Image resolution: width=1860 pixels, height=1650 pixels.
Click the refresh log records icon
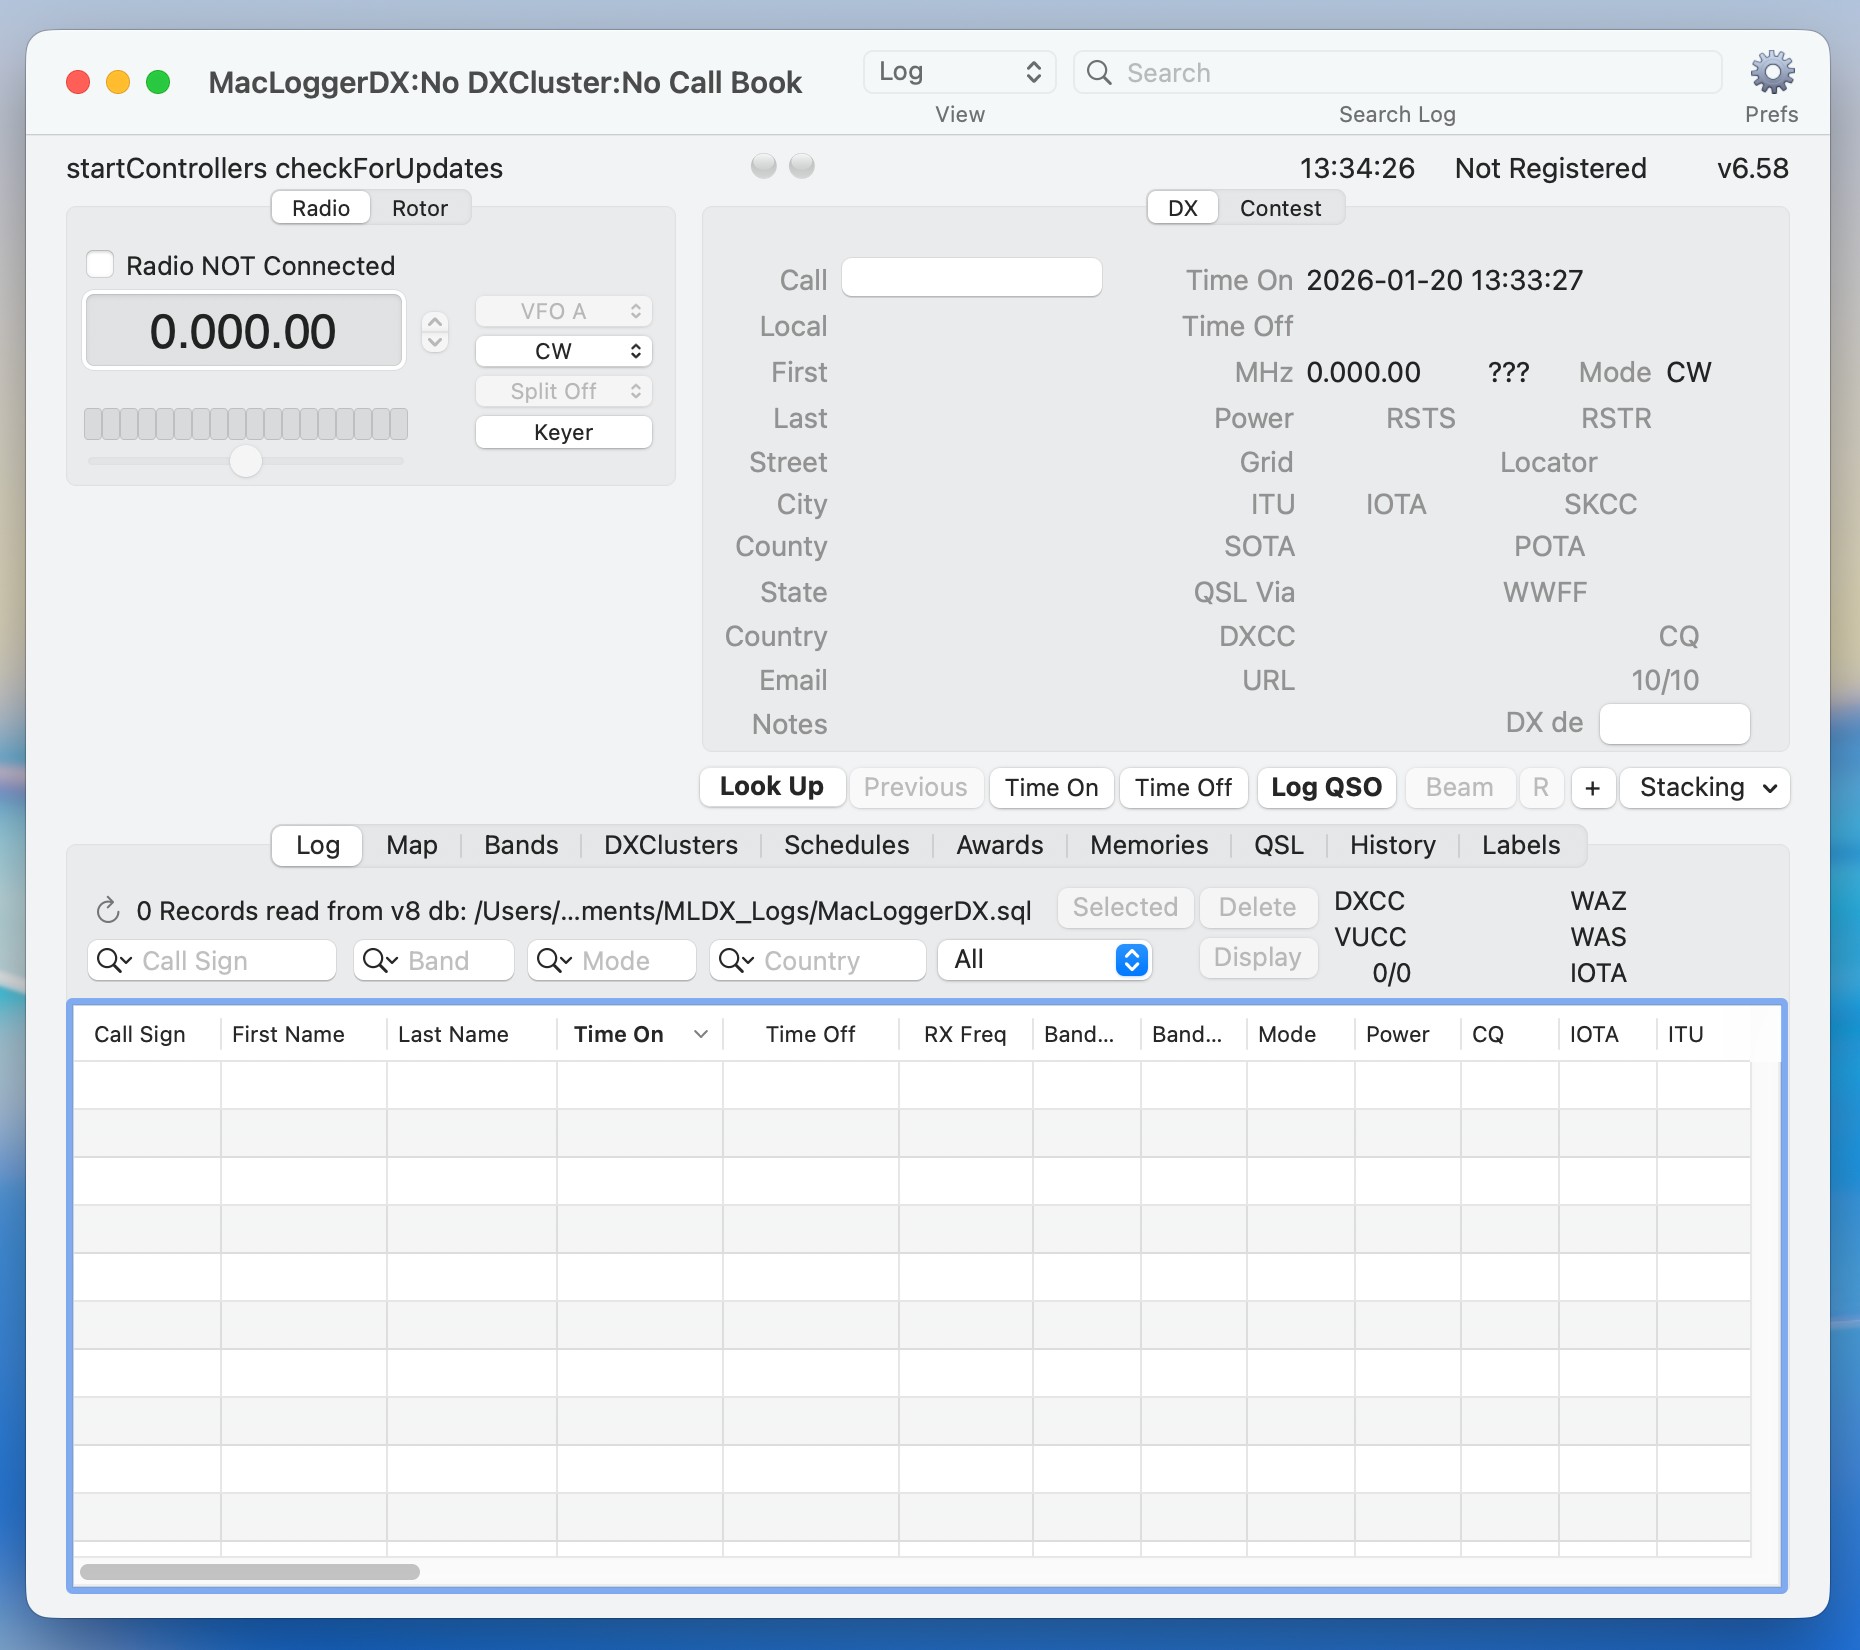pos(108,911)
